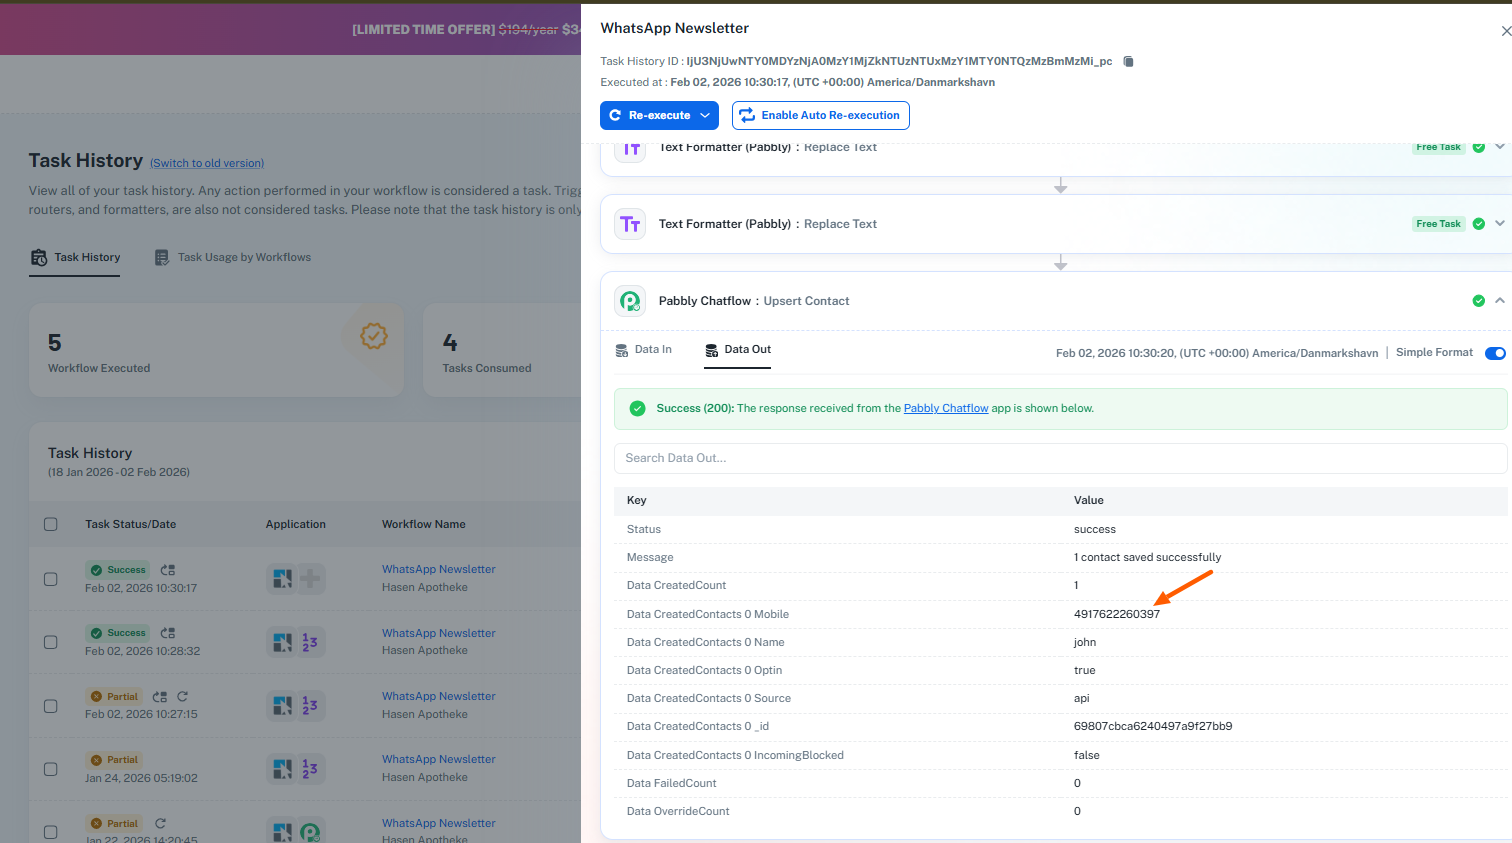Click the Search Data Out field
This screenshot has height=843, width=1512.
[1060, 458]
